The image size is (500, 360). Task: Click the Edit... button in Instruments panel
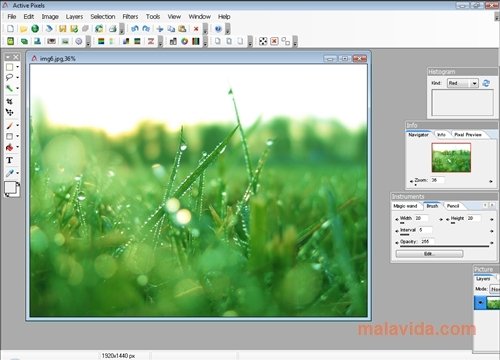point(429,254)
